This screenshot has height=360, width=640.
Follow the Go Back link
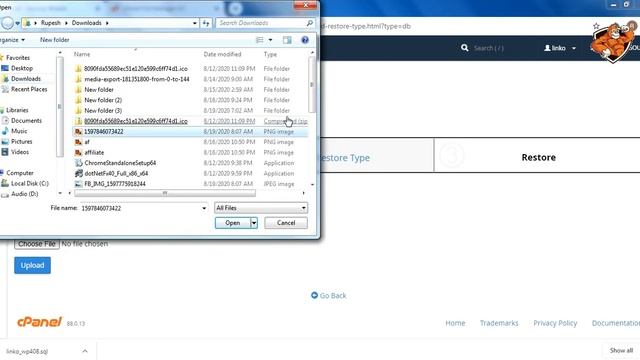coord(329,296)
